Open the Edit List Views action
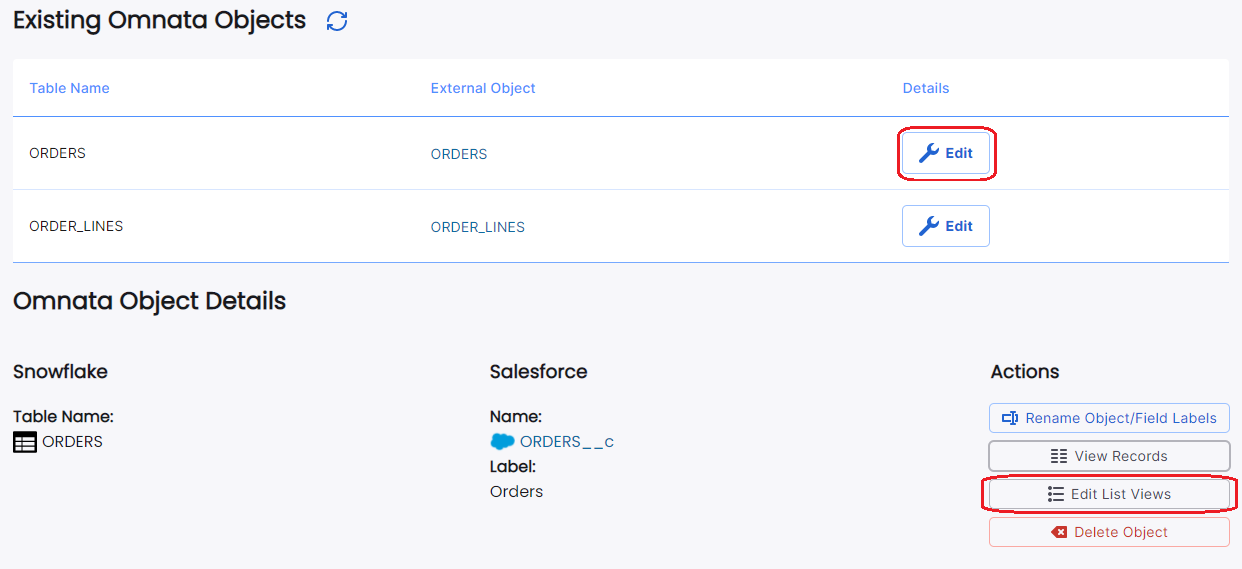1242x569 pixels. 1109,494
